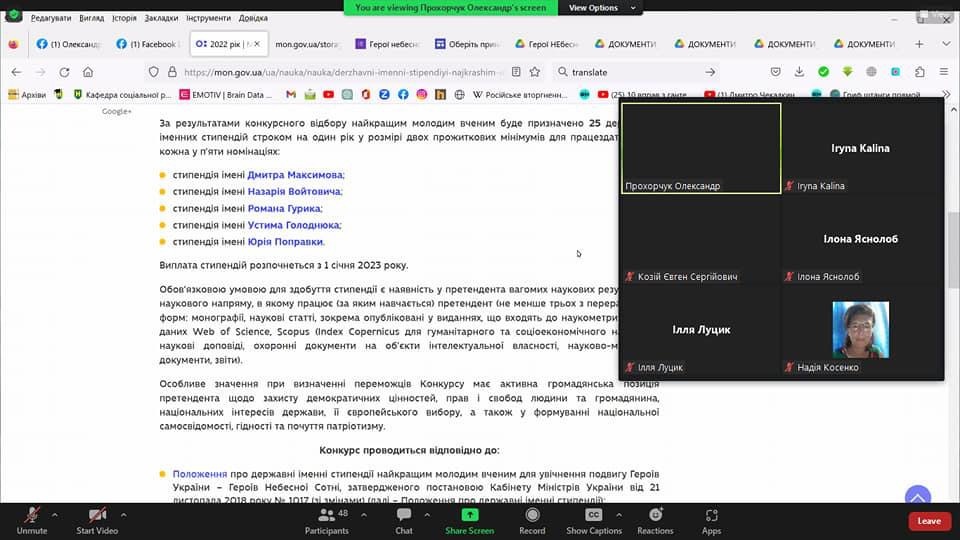The height and width of the screenshot is (540, 960).
Task: Open the Дмитра Максимова link
Action: tap(295, 175)
